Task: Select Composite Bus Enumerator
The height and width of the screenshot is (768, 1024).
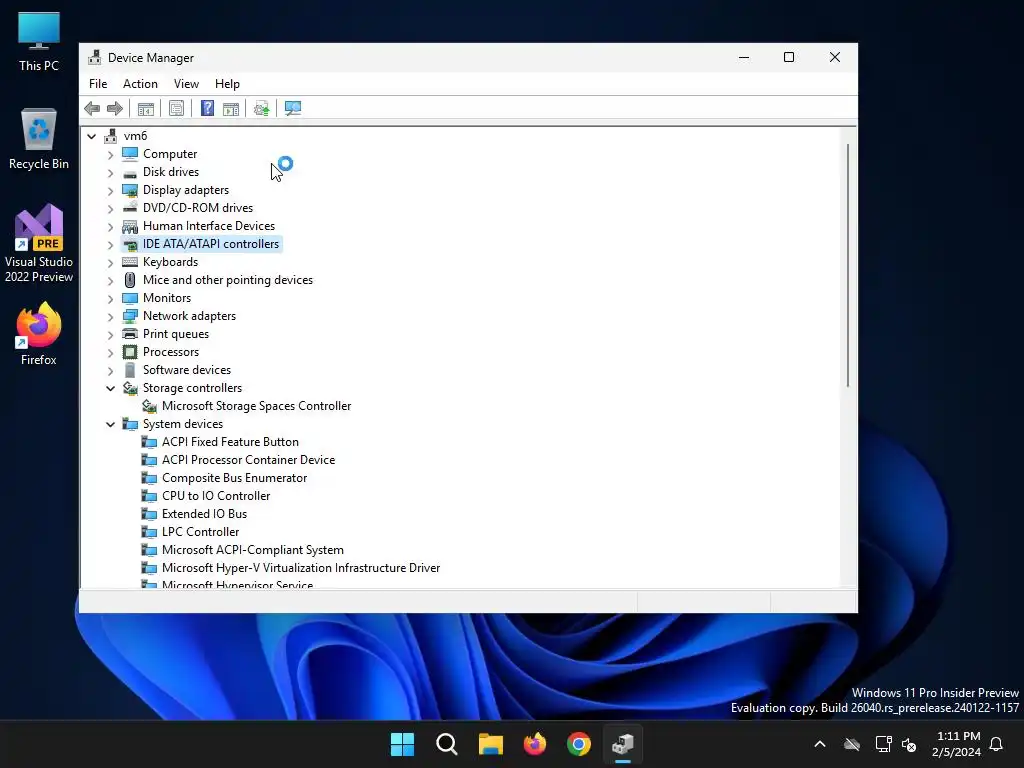Action: (234, 478)
